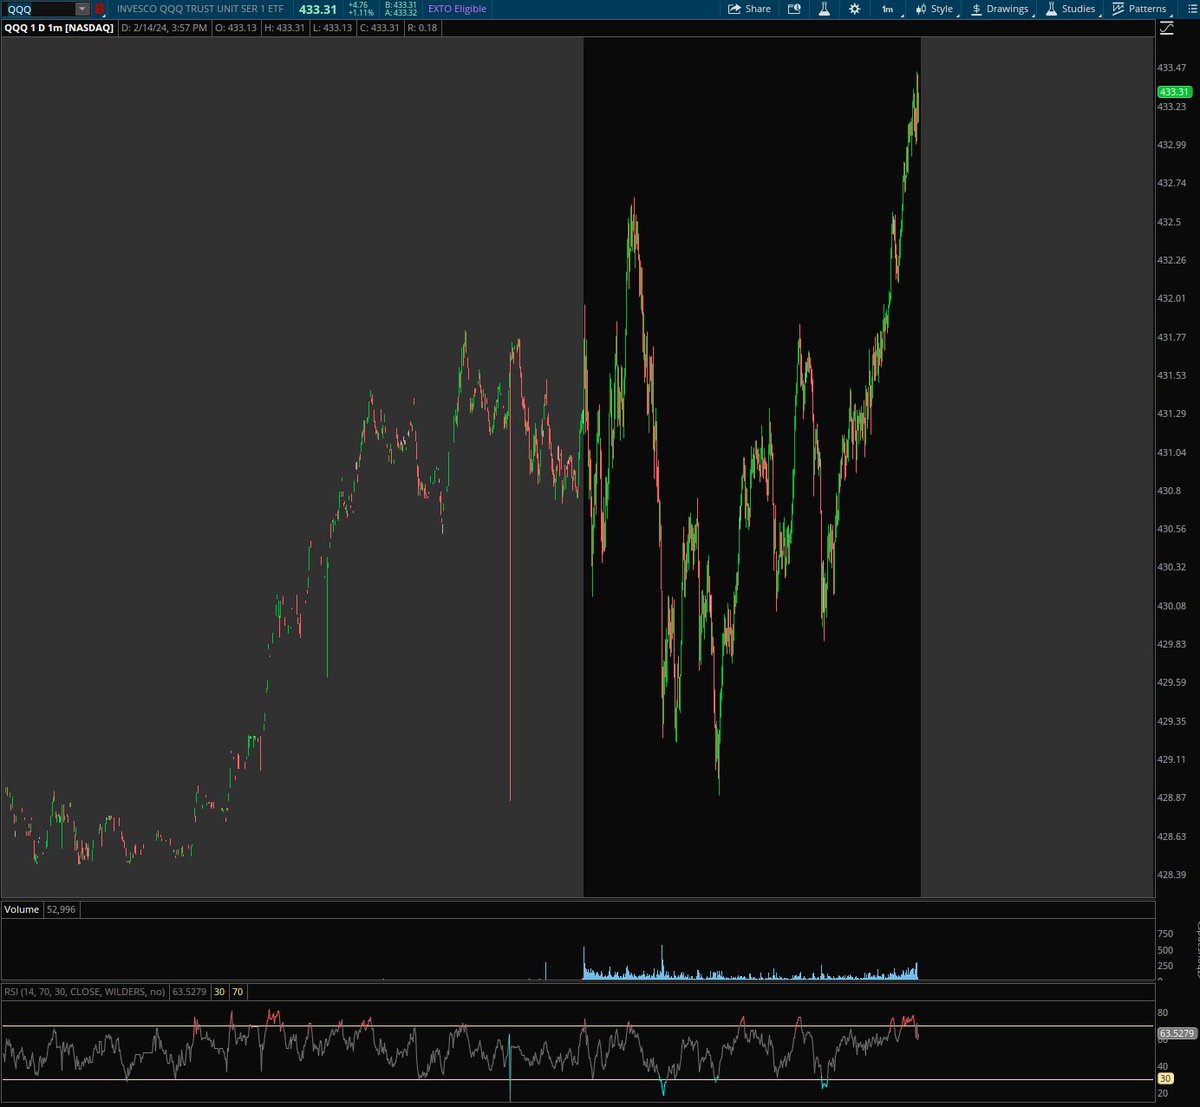Click the ask price A: 433.32
The width and height of the screenshot is (1200, 1107).
[x=399, y=13]
